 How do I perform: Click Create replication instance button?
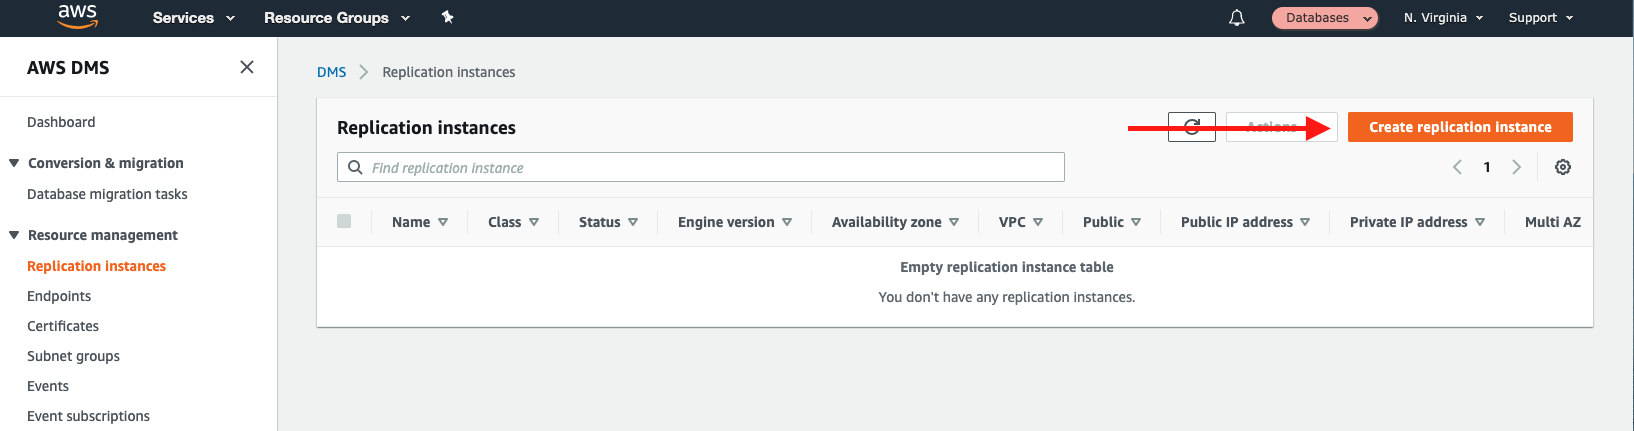(1459, 127)
